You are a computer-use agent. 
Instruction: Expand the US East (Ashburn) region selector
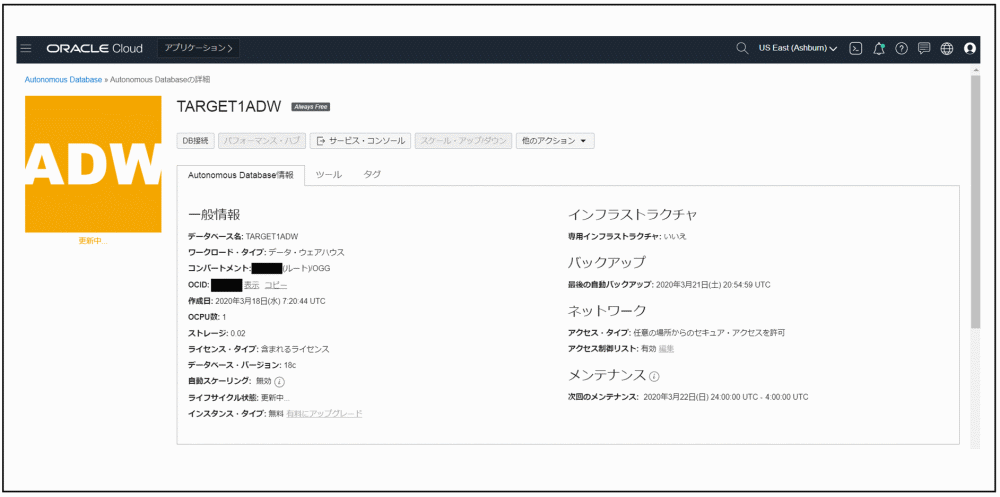click(x=798, y=48)
